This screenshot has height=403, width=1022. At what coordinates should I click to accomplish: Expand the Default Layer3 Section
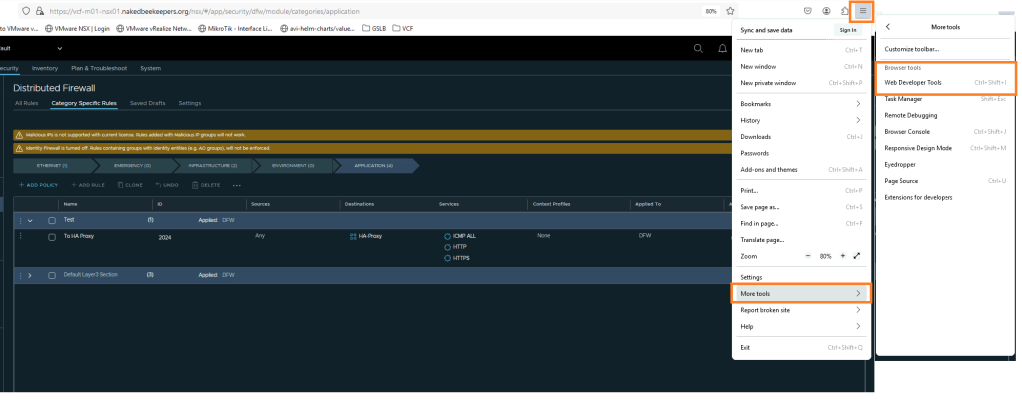(x=30, y=274)
